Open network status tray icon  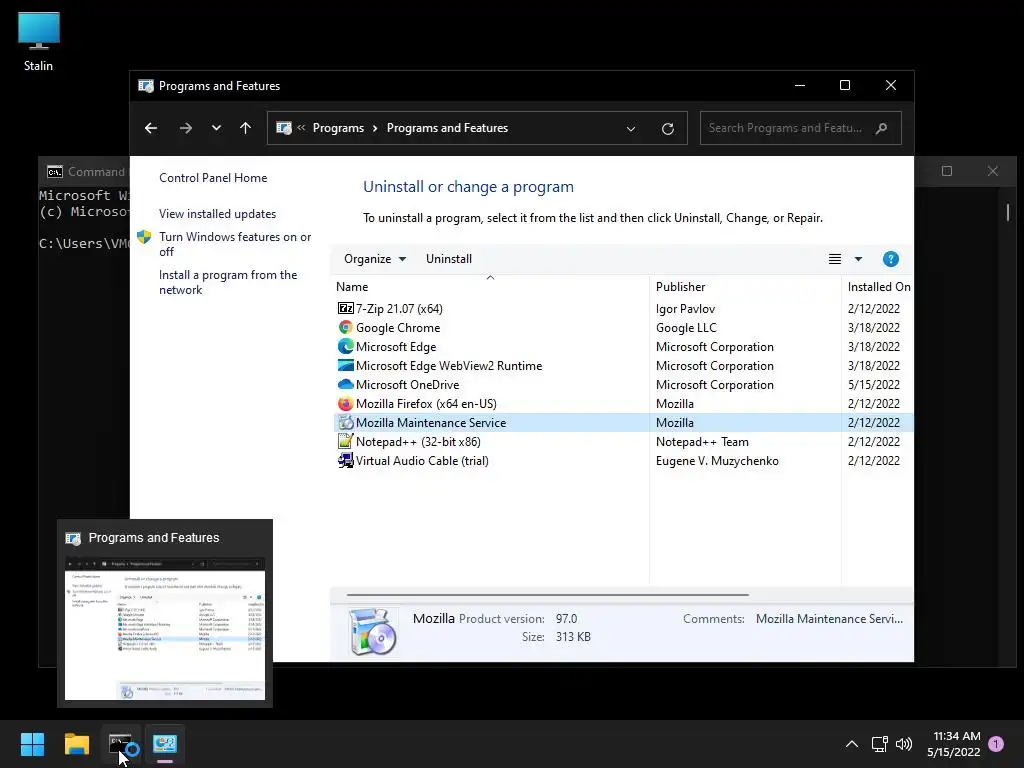click(x=879, y=744)
